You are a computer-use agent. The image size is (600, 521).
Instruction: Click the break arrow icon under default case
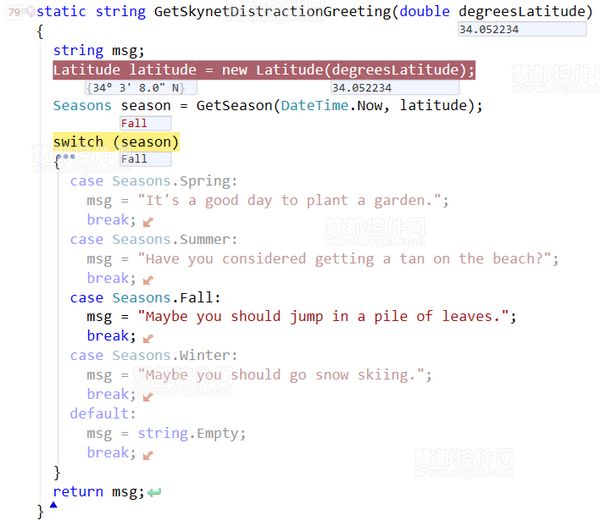click(x=148, y=455)
